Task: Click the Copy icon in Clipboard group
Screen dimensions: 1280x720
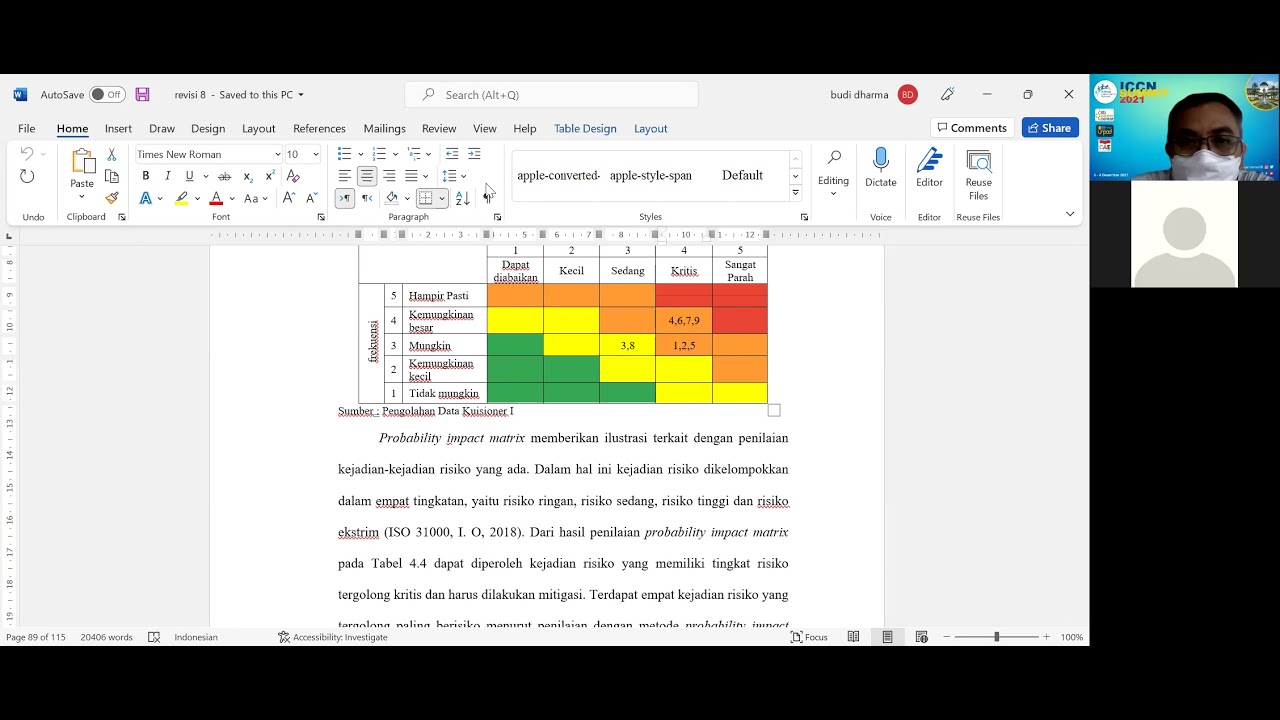Action: click(112, 176)
